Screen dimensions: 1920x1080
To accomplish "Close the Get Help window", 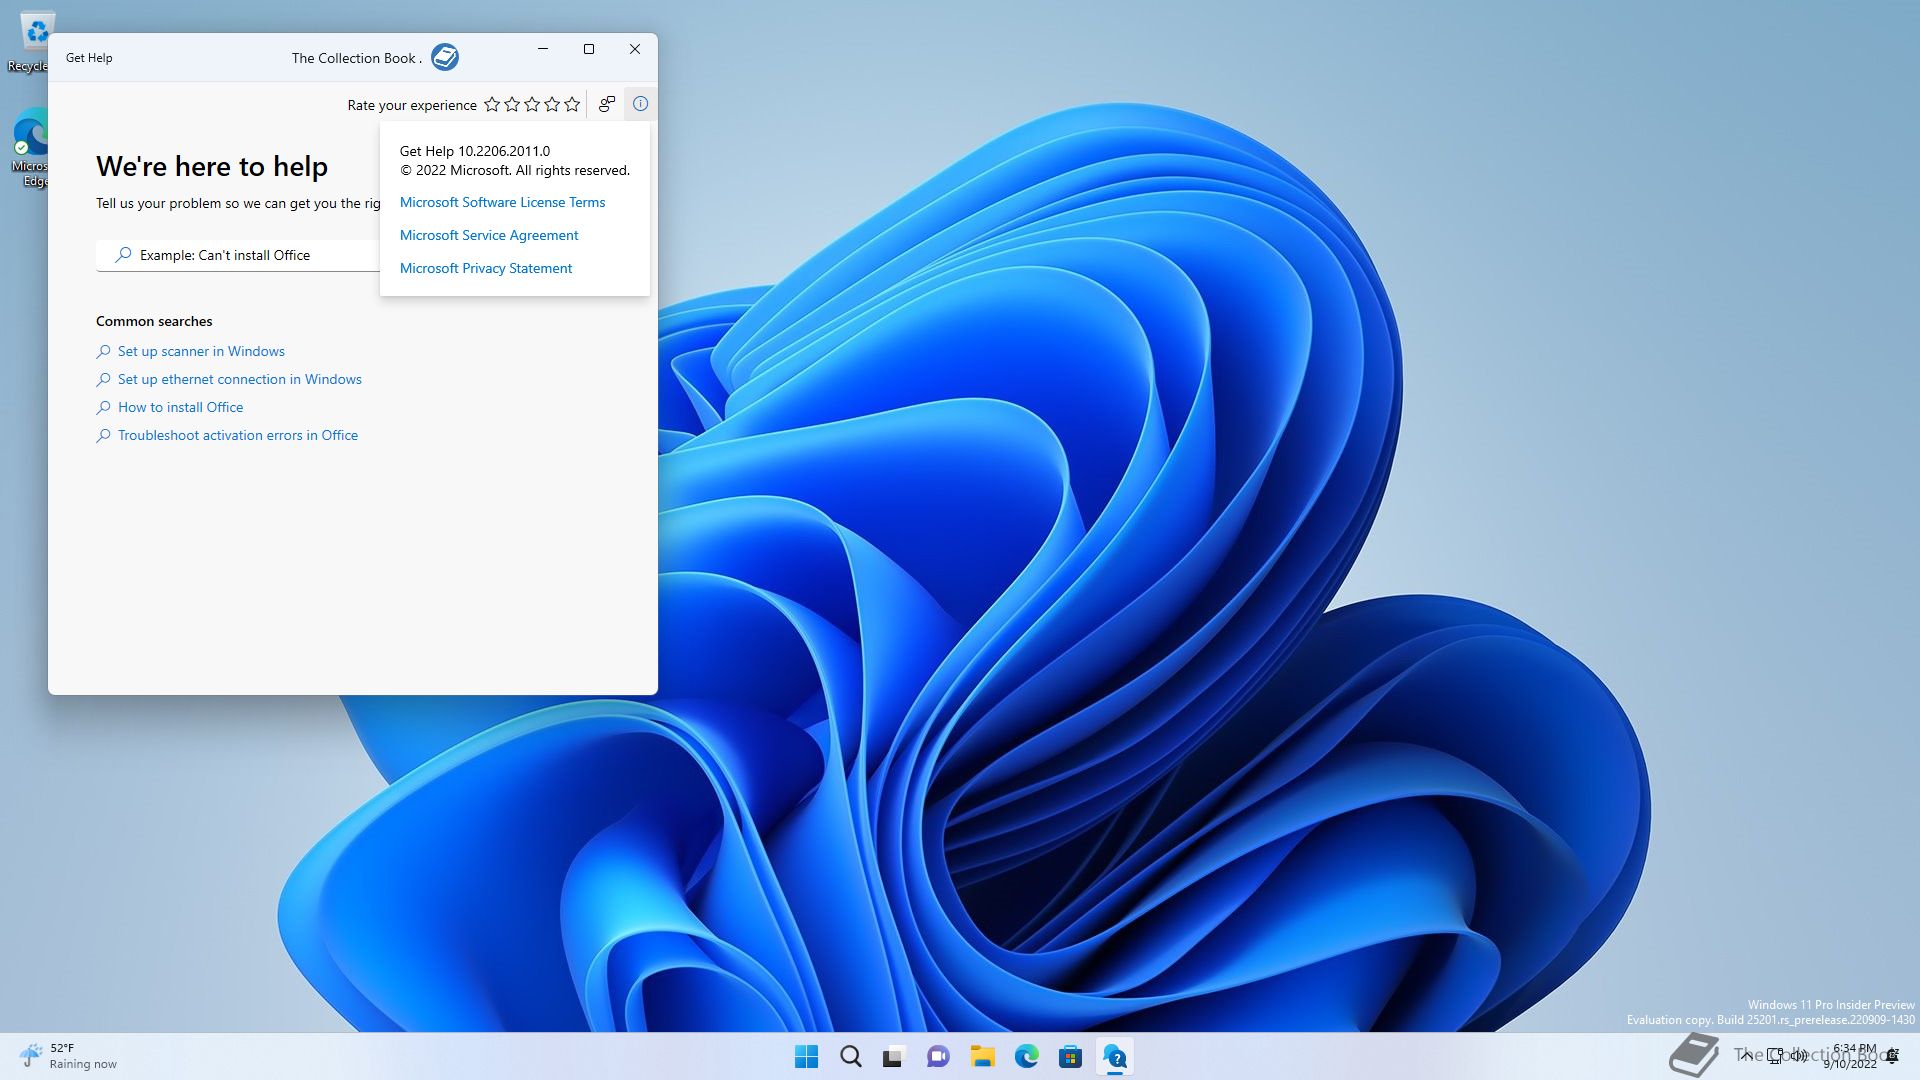I will pyautogui.click(x=635, y=49).
